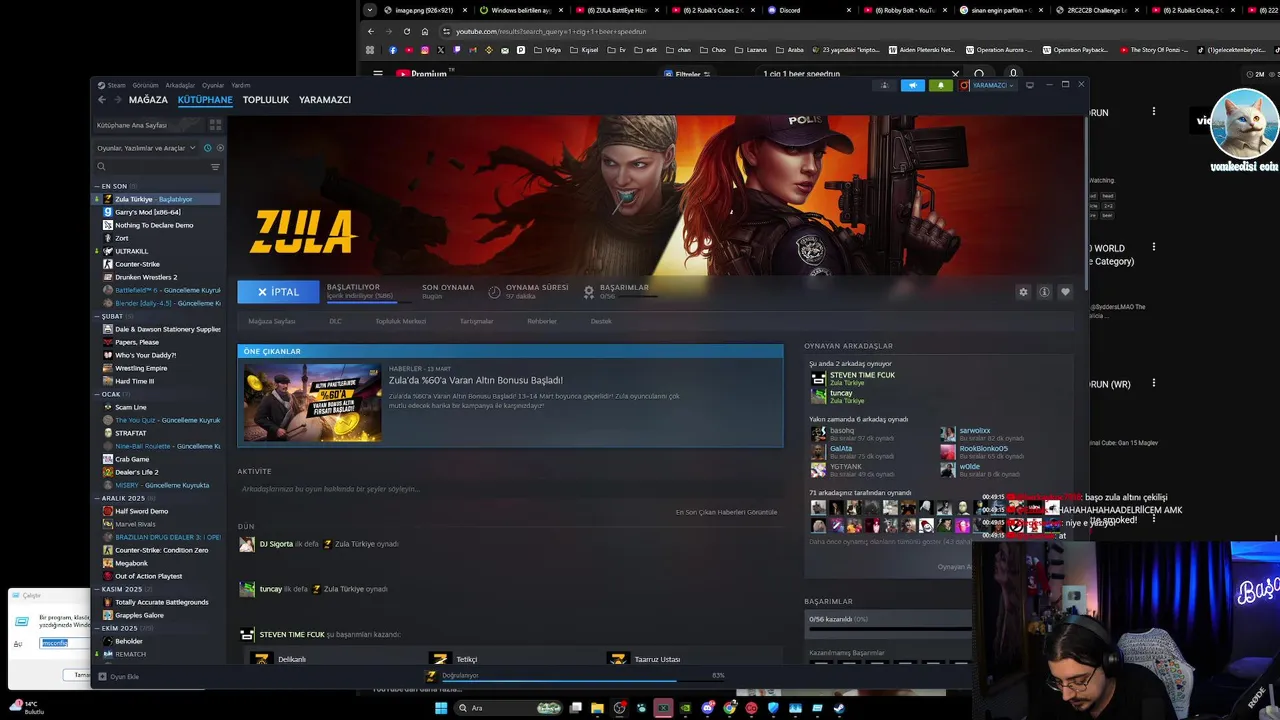The width and height of the screenshot is (1280, 720).
Task: Open the Steam menu
Action: coord(111,85)
